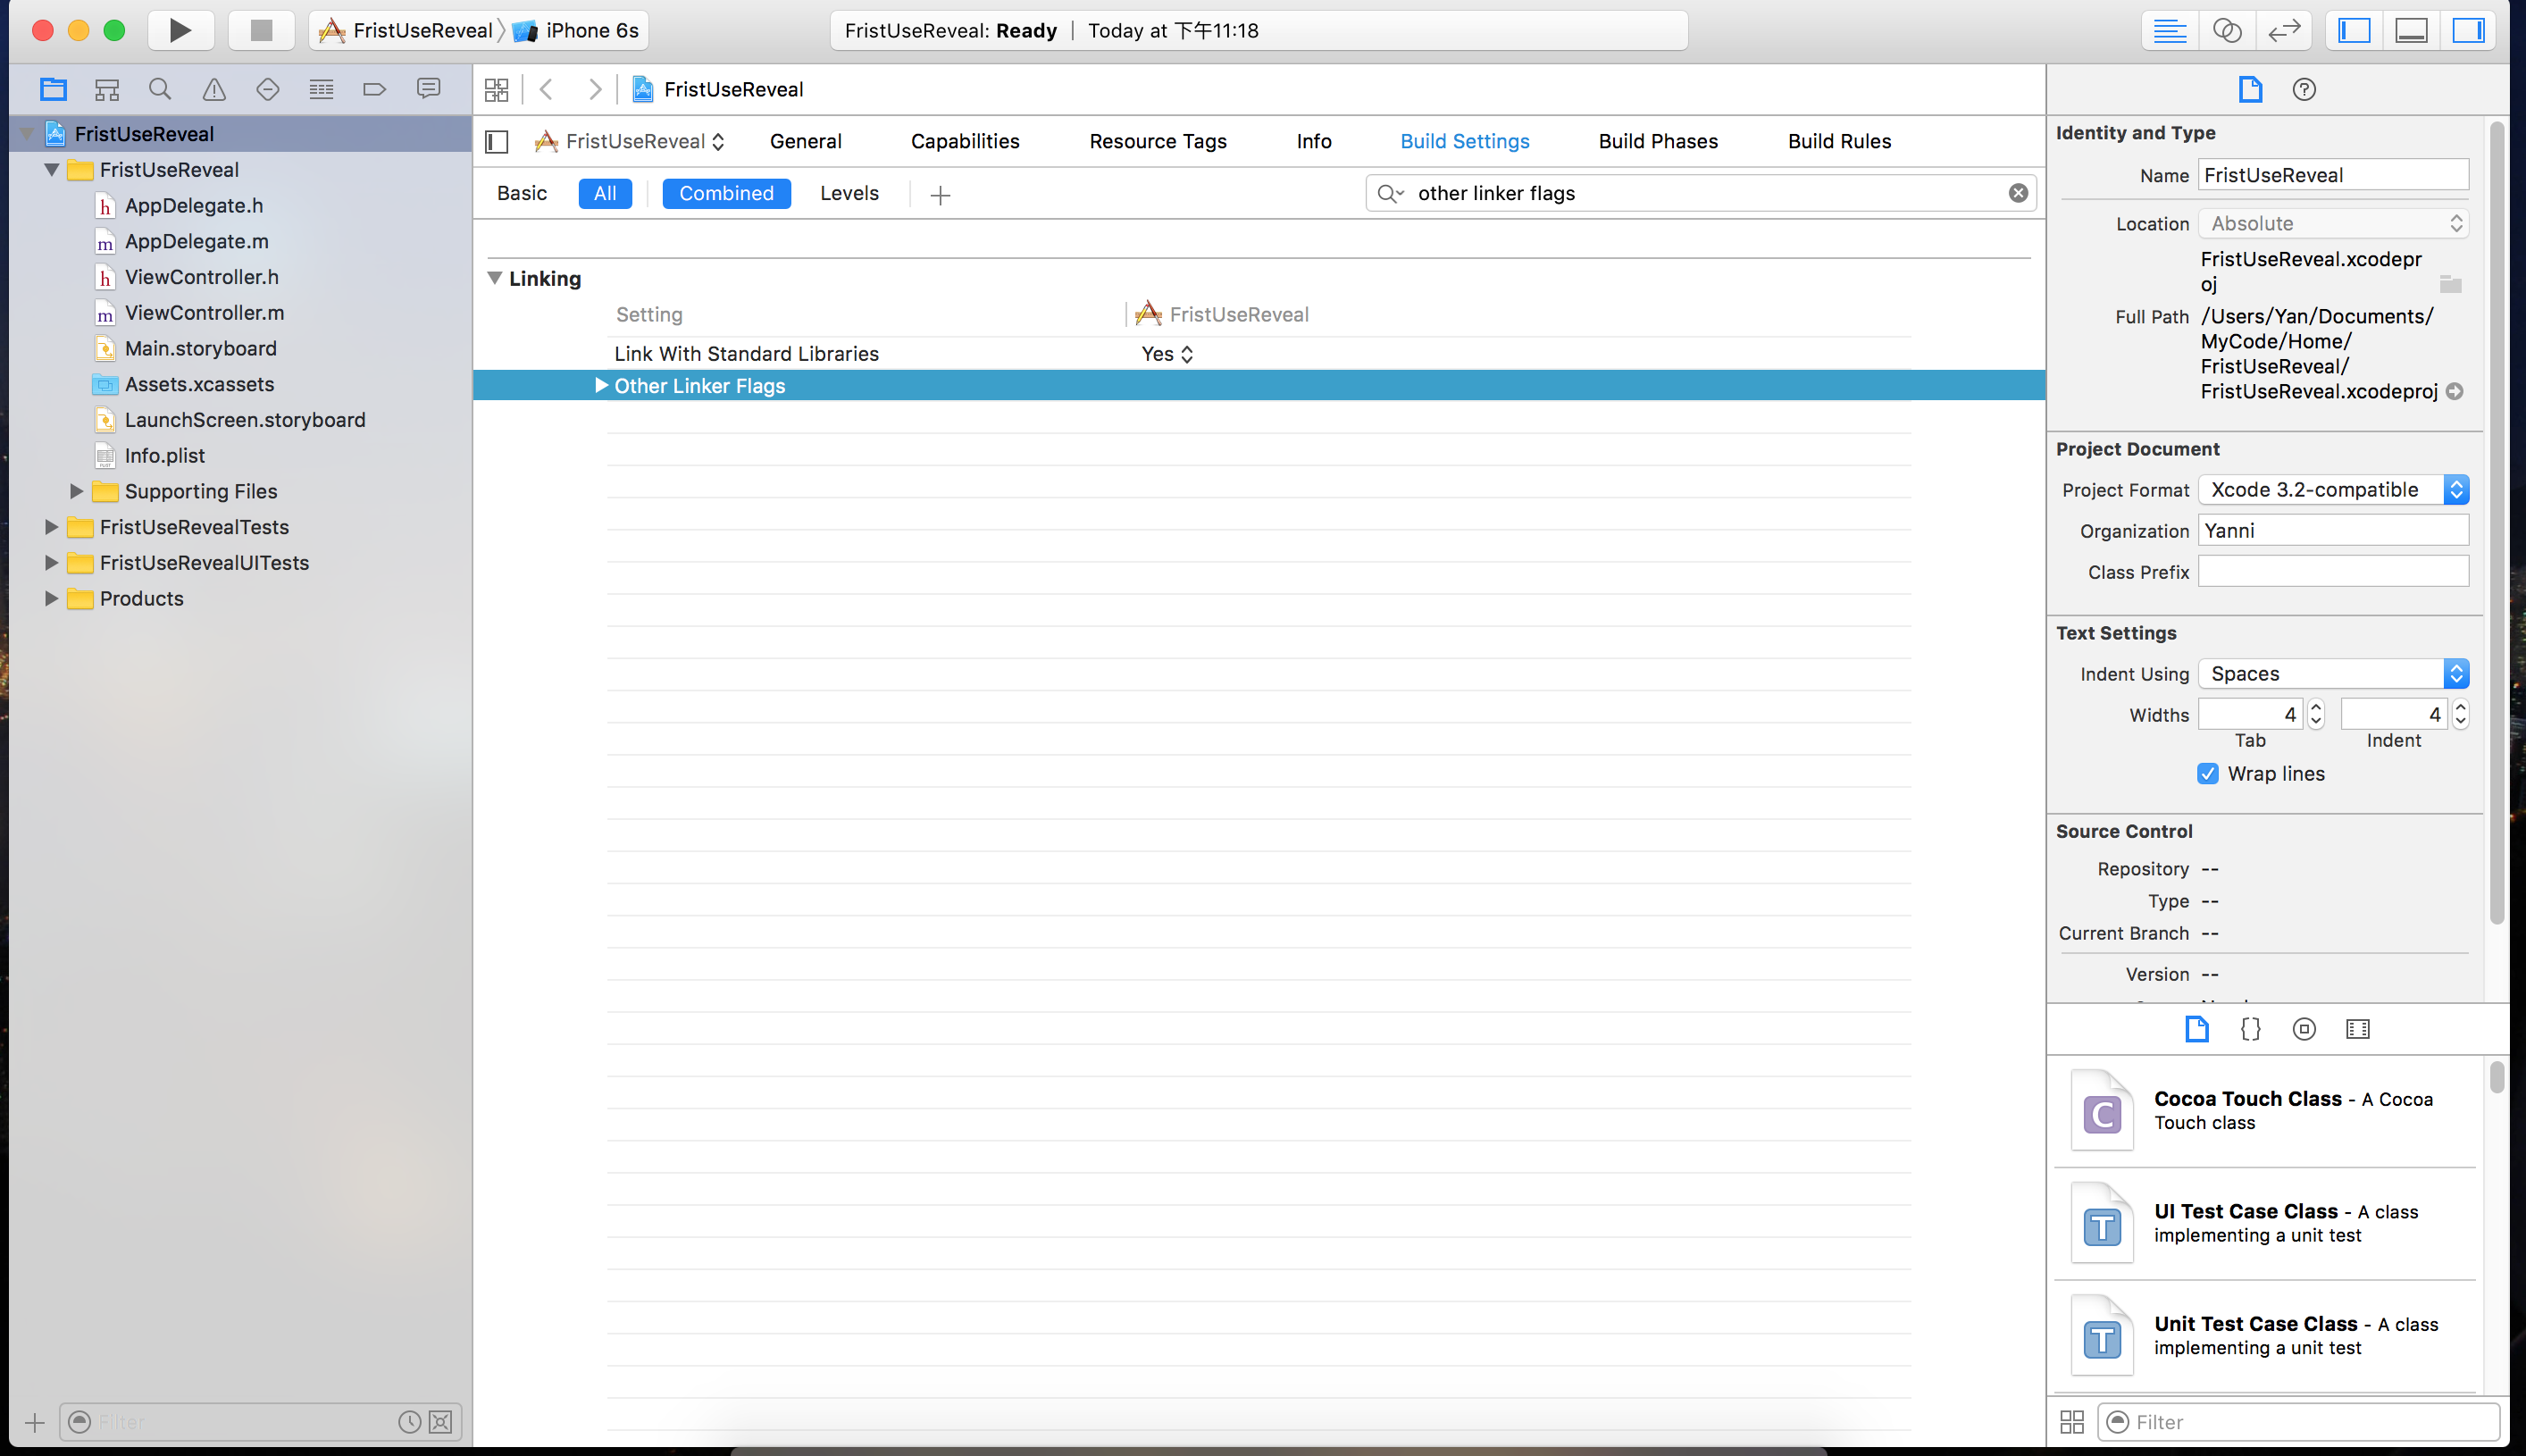The width and height of the screenshot is (2526, 1456).
Task: Toggle the projects and targets list
Action: pyautogui.click(x=497, y=141)
